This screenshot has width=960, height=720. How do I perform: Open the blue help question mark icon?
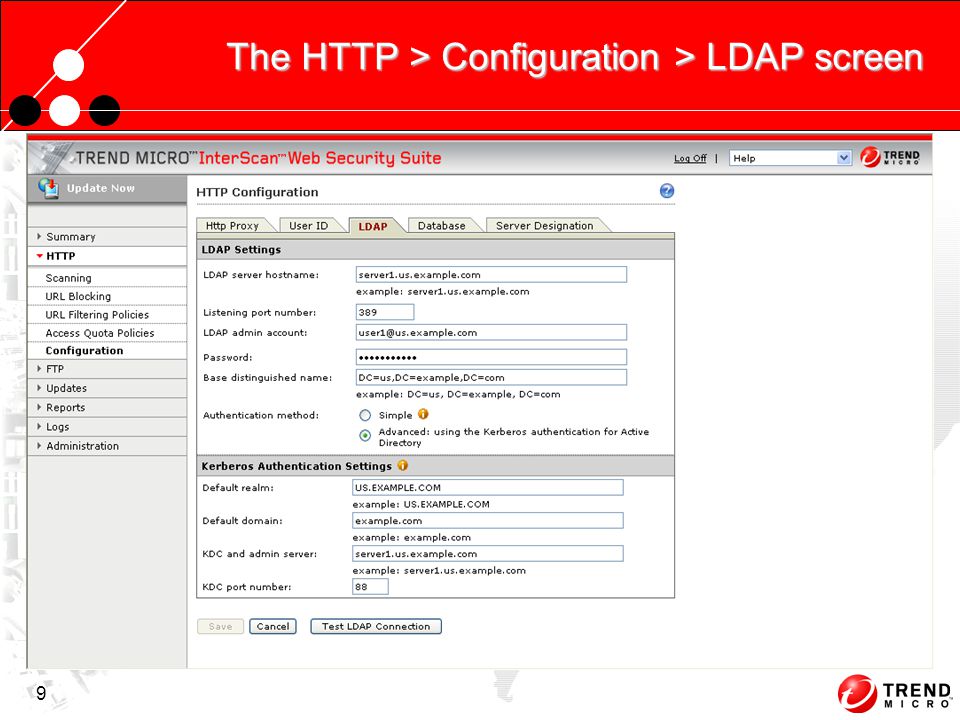pos(667,191)
